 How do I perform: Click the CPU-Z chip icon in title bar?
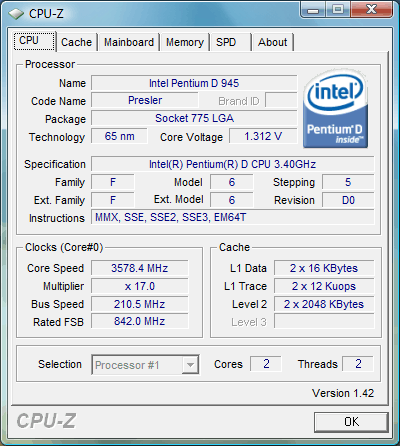[x=16, y=14]
